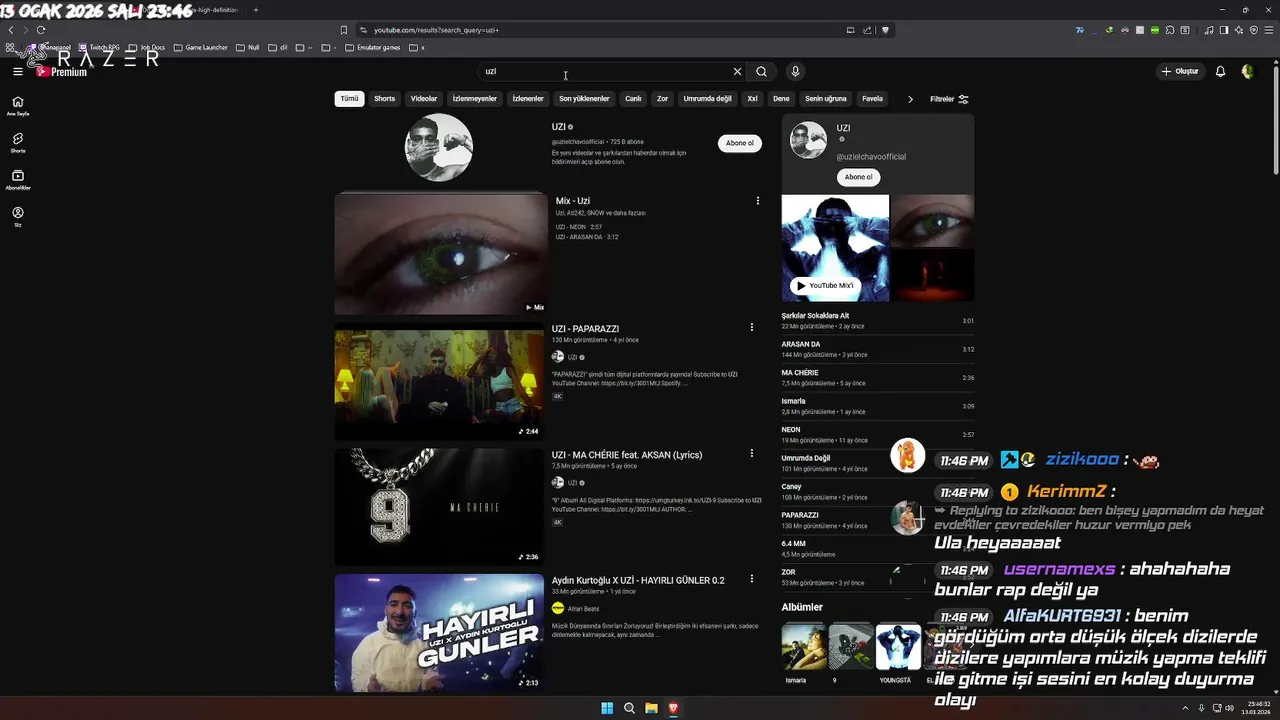Click Brave browser icon in taskbar

point(673,708)
